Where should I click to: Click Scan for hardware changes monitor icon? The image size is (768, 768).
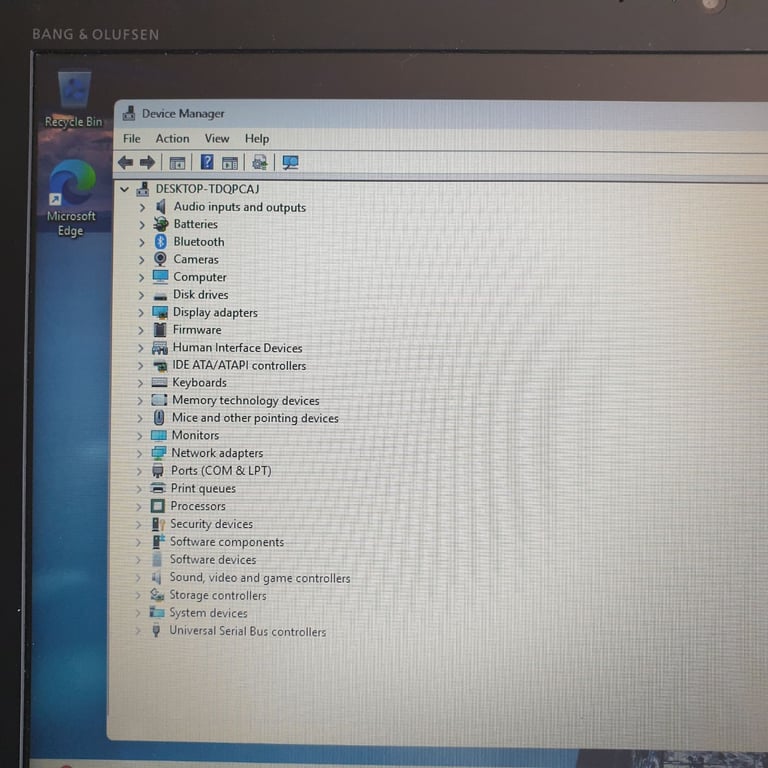[x=290, y=162]
